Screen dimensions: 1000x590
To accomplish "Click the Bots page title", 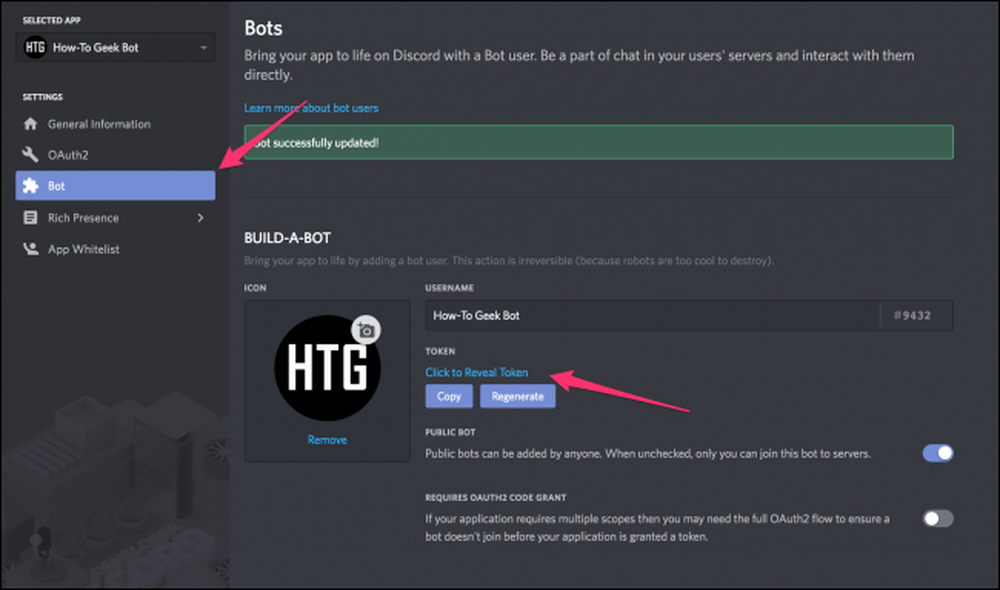I will (263, 28).
